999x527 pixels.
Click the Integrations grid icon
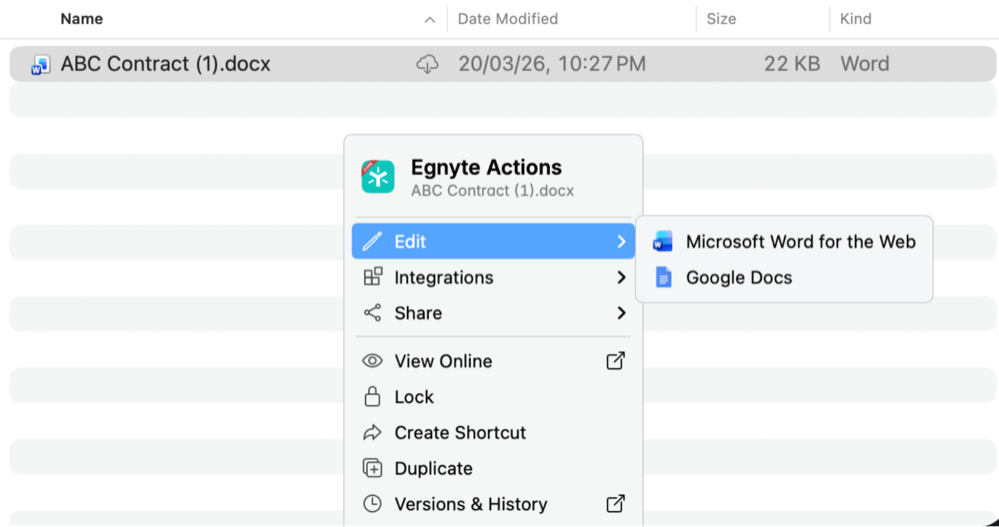pos(373,277)
